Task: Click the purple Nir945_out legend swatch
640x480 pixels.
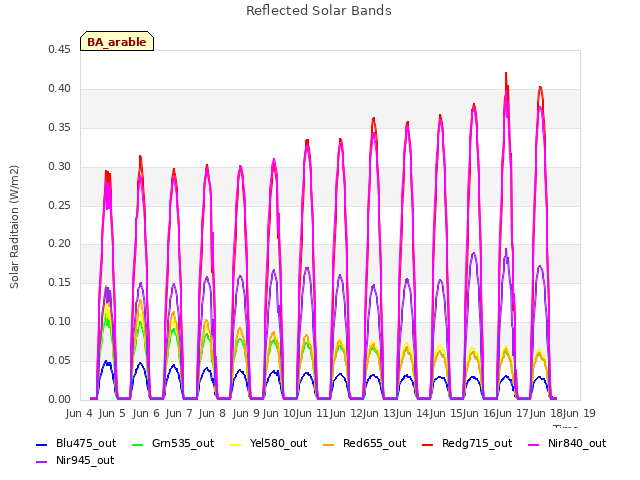Action: (42, 462)
